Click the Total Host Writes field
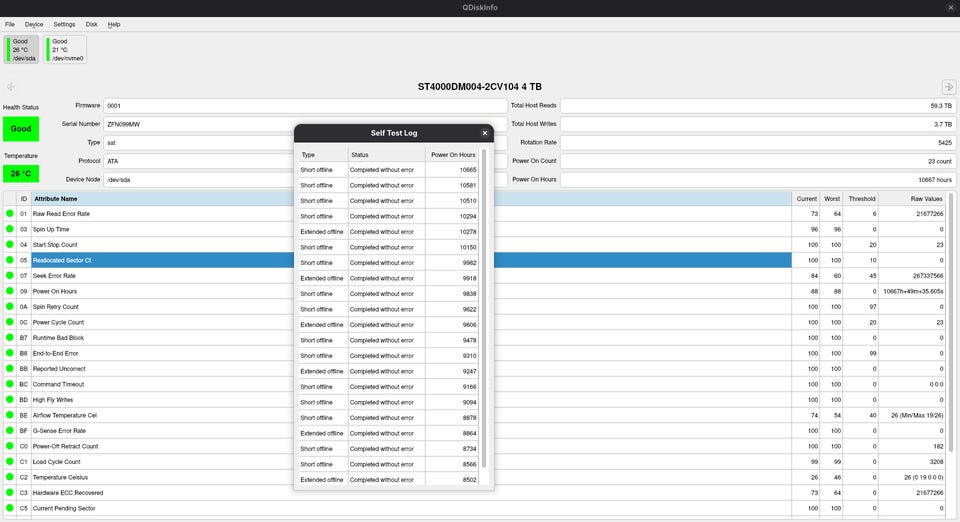 [x=758, y=124]
